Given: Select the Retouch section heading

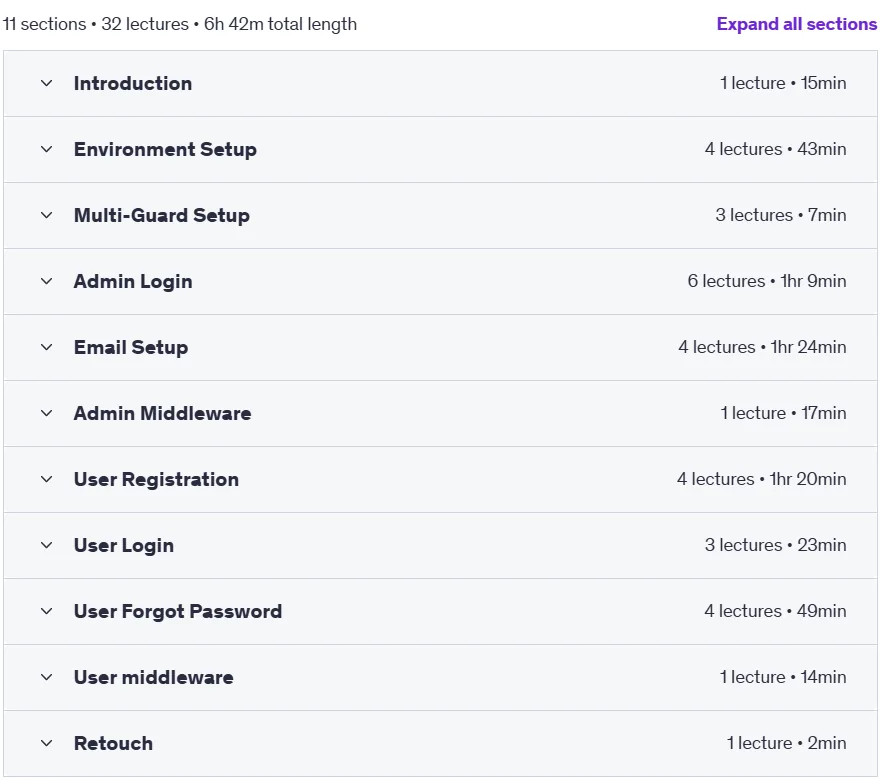Looking at the screenshot, I should [x=113, y=744].
